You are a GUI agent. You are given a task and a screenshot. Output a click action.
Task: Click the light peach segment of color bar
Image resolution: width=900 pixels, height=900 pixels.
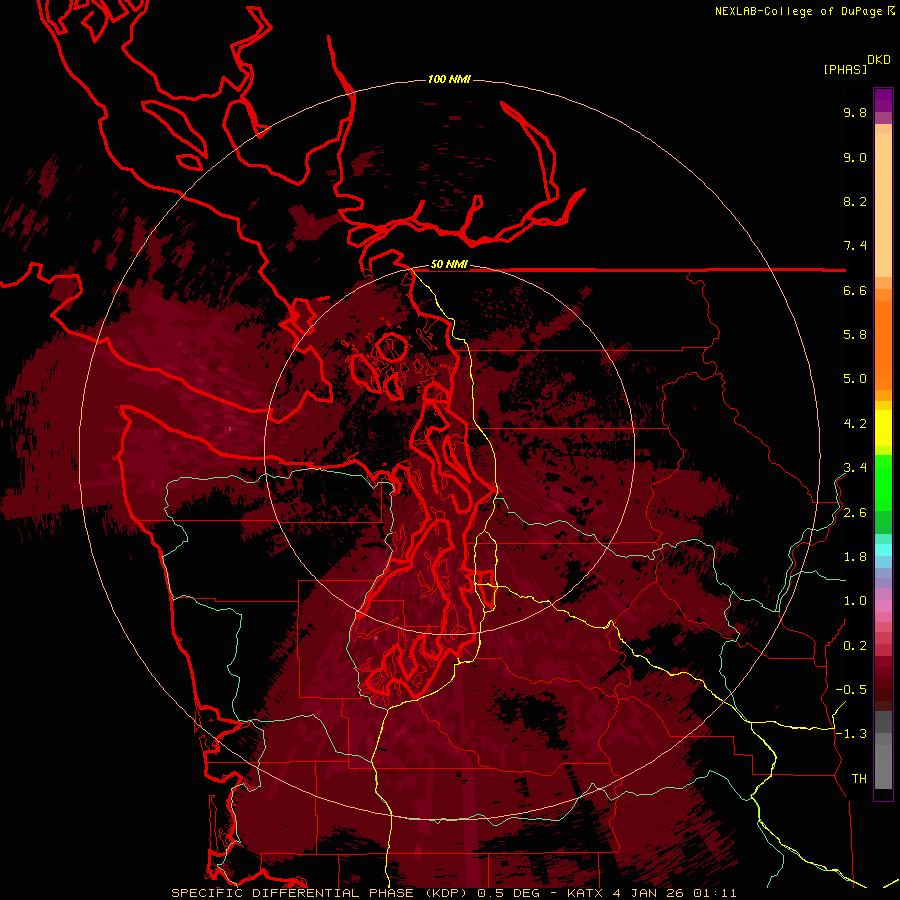tap(883, 205)
